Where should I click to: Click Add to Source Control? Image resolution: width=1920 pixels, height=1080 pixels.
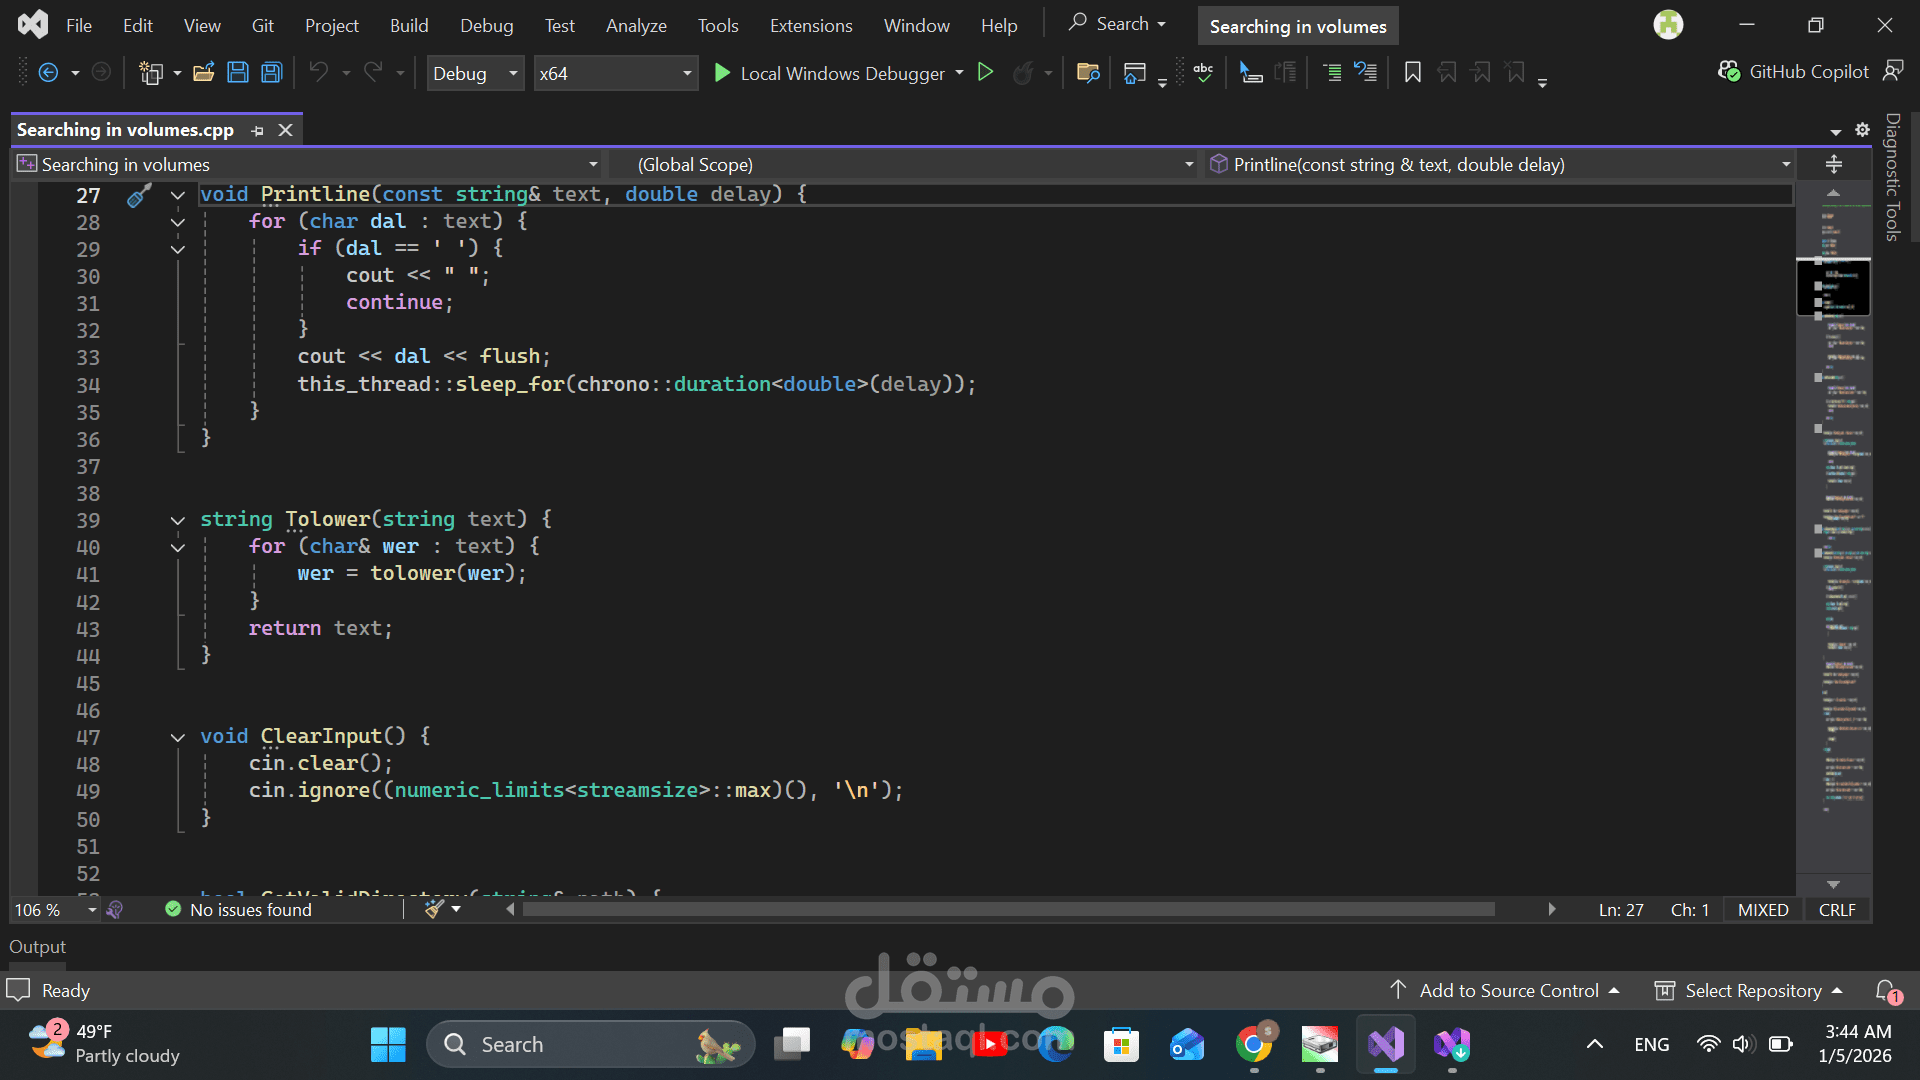(x=1508, y=990)
